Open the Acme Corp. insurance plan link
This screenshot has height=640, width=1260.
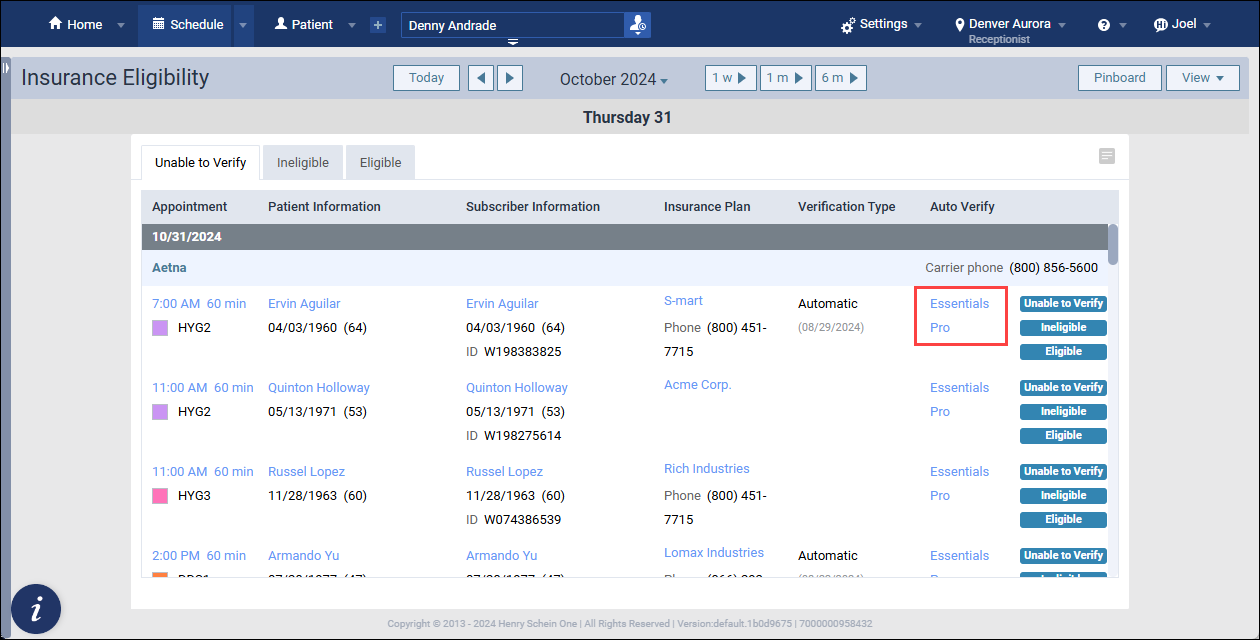(697, 385)
